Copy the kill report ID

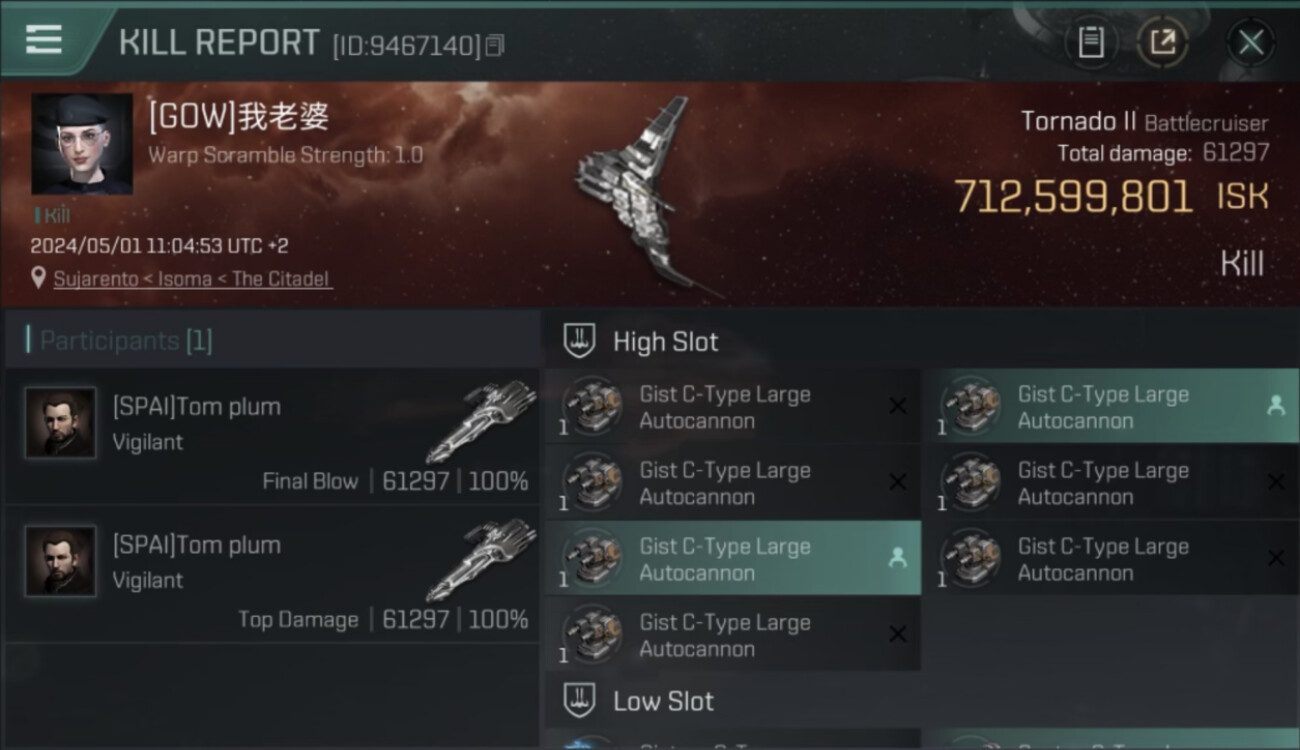click(496, 45)
